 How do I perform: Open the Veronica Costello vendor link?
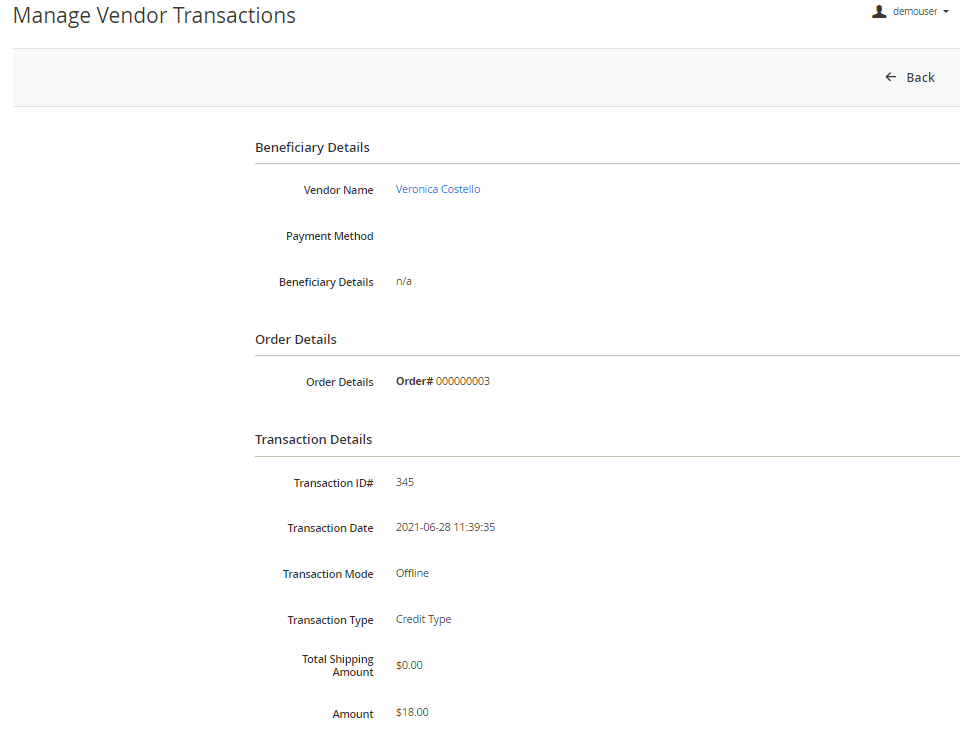[x=438, y=189]
